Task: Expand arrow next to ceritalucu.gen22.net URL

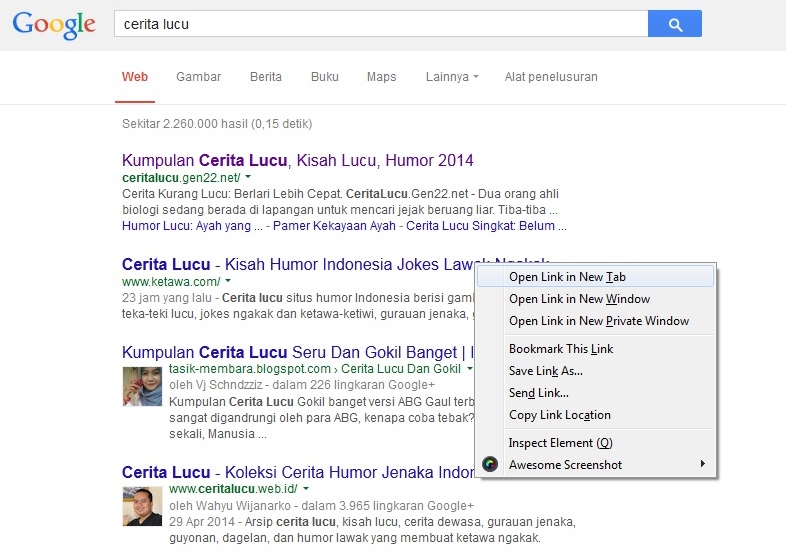Action: 248,177
